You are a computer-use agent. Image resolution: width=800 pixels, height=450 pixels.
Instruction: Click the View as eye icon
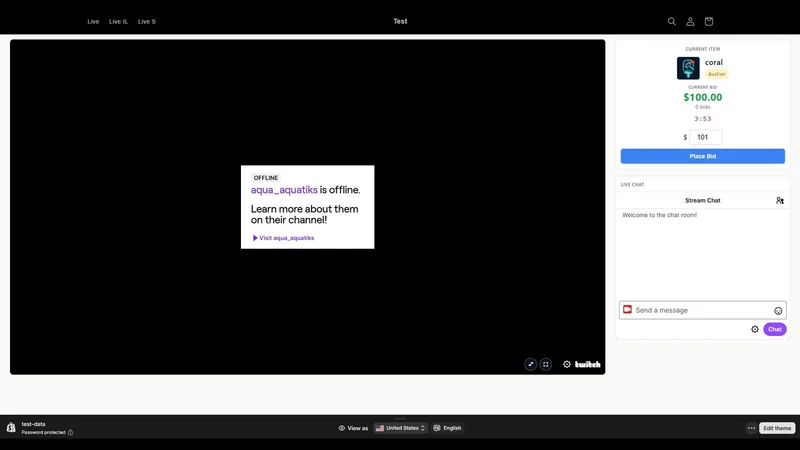(341, 428)
